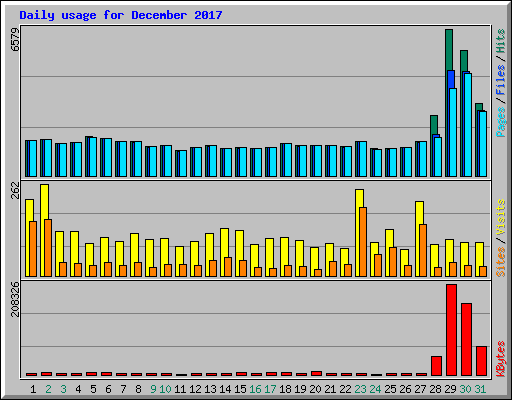Click the orange sites bar for day 1
The image size is (512, 400).
click(33, 249)
